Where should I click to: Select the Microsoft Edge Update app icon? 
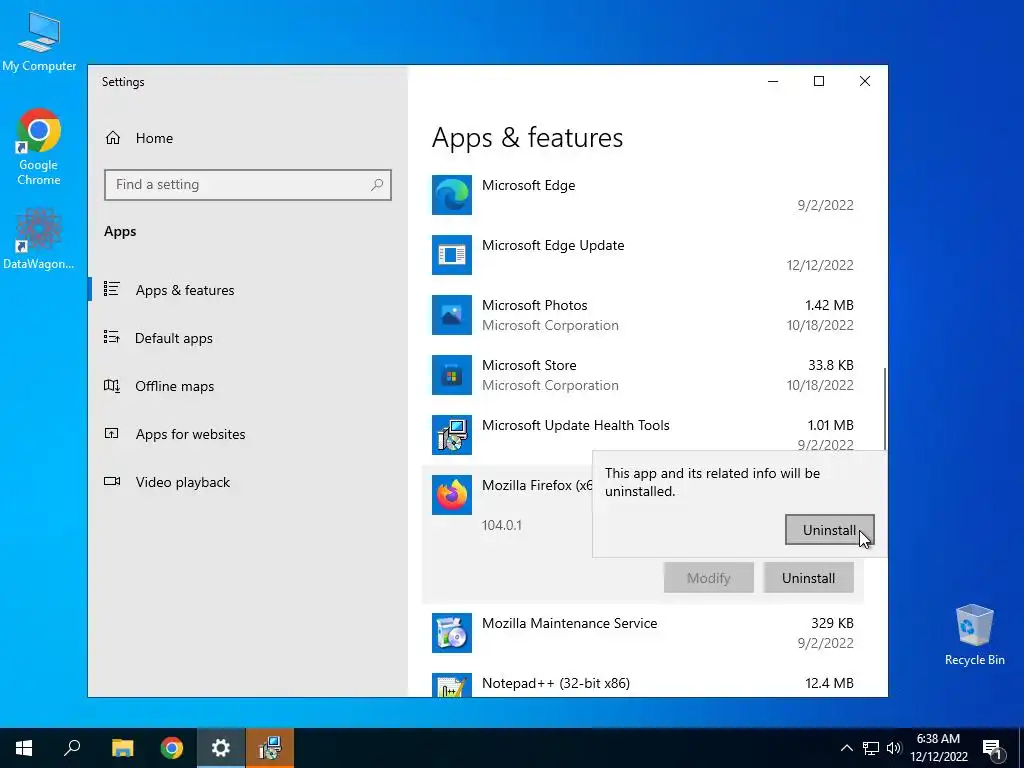(x=451, y=255)
